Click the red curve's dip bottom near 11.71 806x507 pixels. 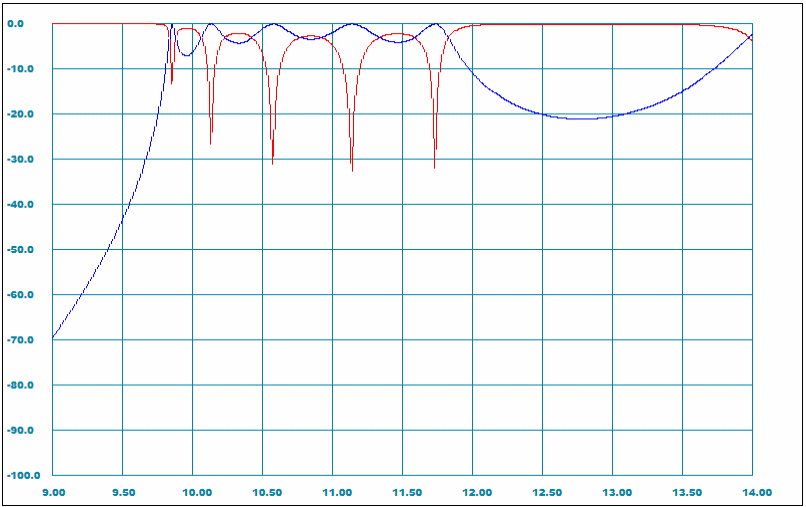pos(434,168)
